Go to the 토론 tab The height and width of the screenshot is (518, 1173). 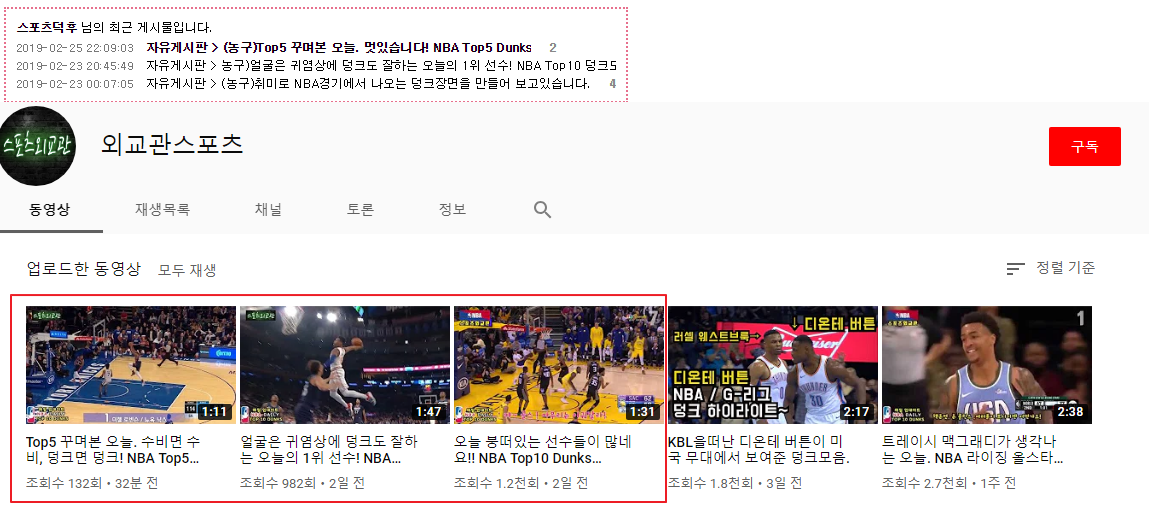360,210
